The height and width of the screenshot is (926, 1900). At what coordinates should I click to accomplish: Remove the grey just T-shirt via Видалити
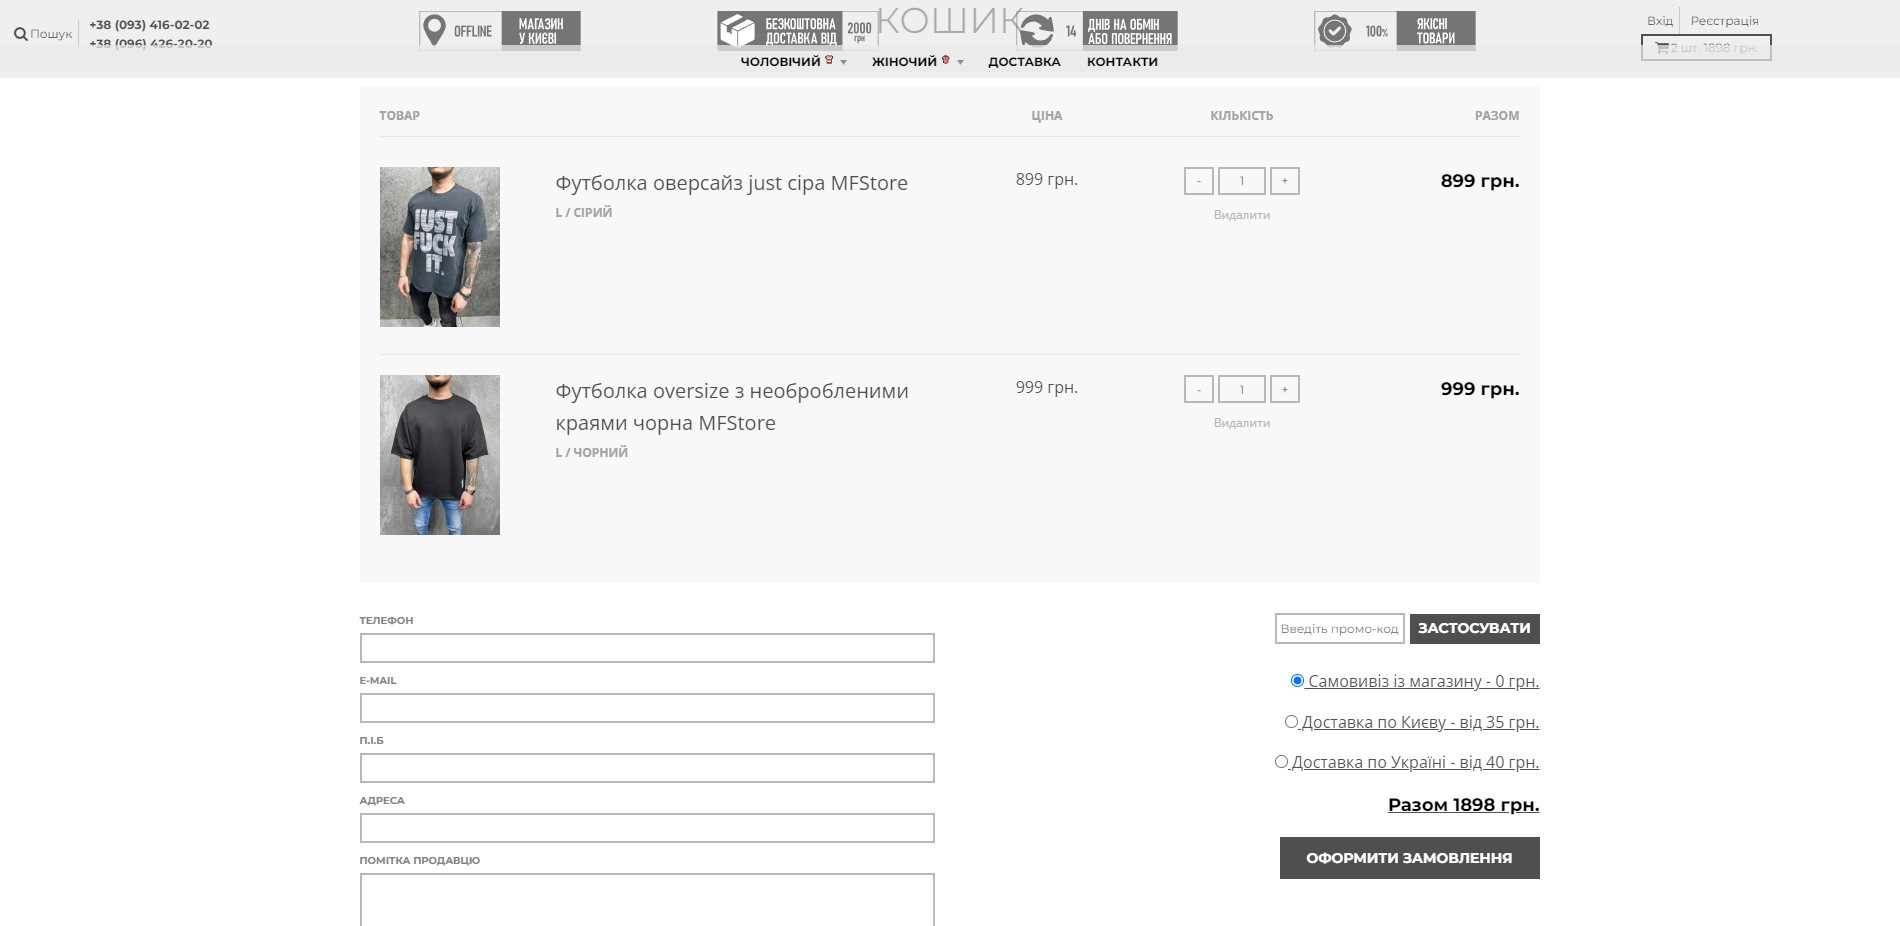pos(1241,215)
